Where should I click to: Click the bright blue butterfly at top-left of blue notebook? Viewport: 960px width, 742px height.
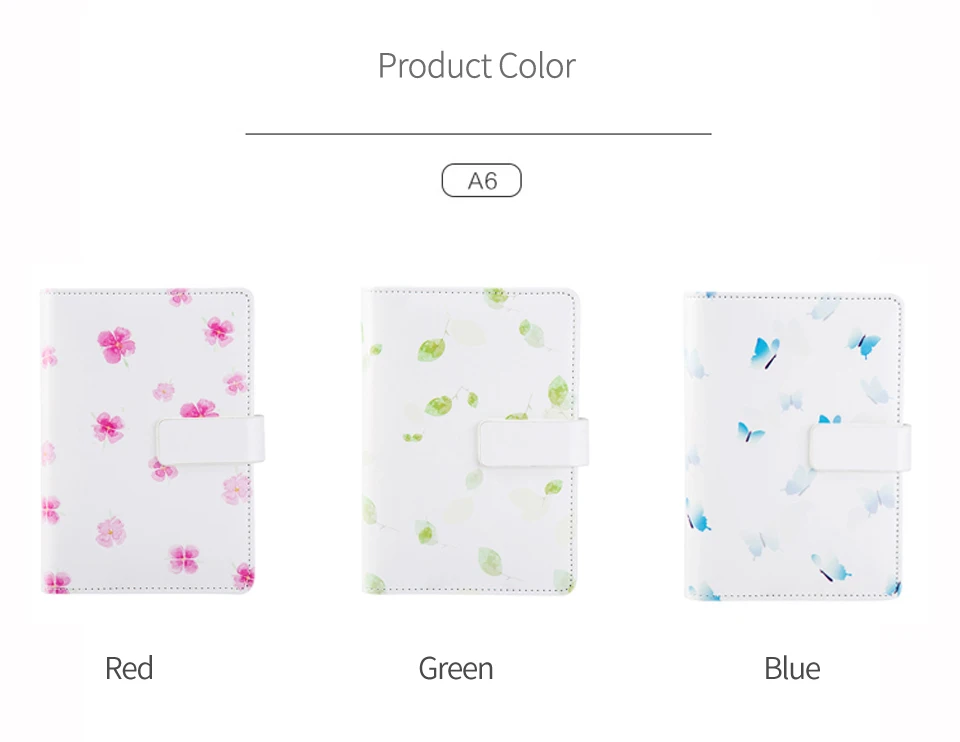coord(765,353)
